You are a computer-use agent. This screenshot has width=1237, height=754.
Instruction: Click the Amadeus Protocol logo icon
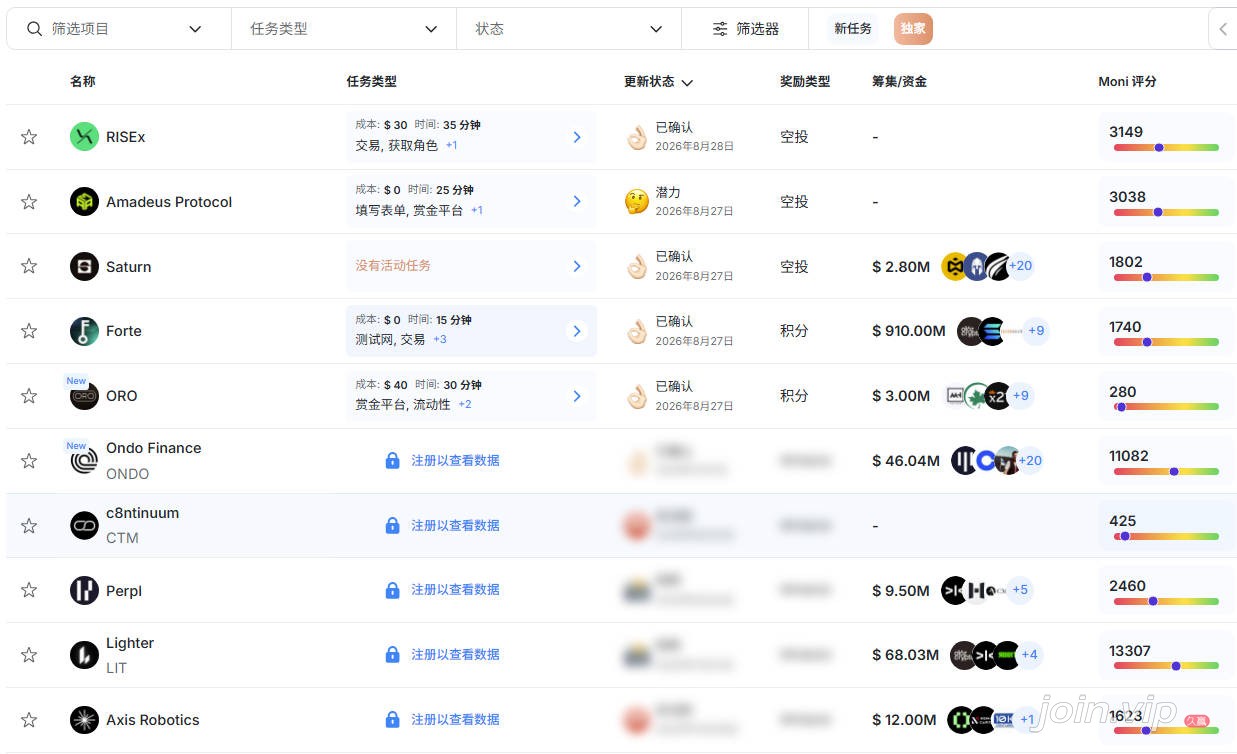pos(84,202)
